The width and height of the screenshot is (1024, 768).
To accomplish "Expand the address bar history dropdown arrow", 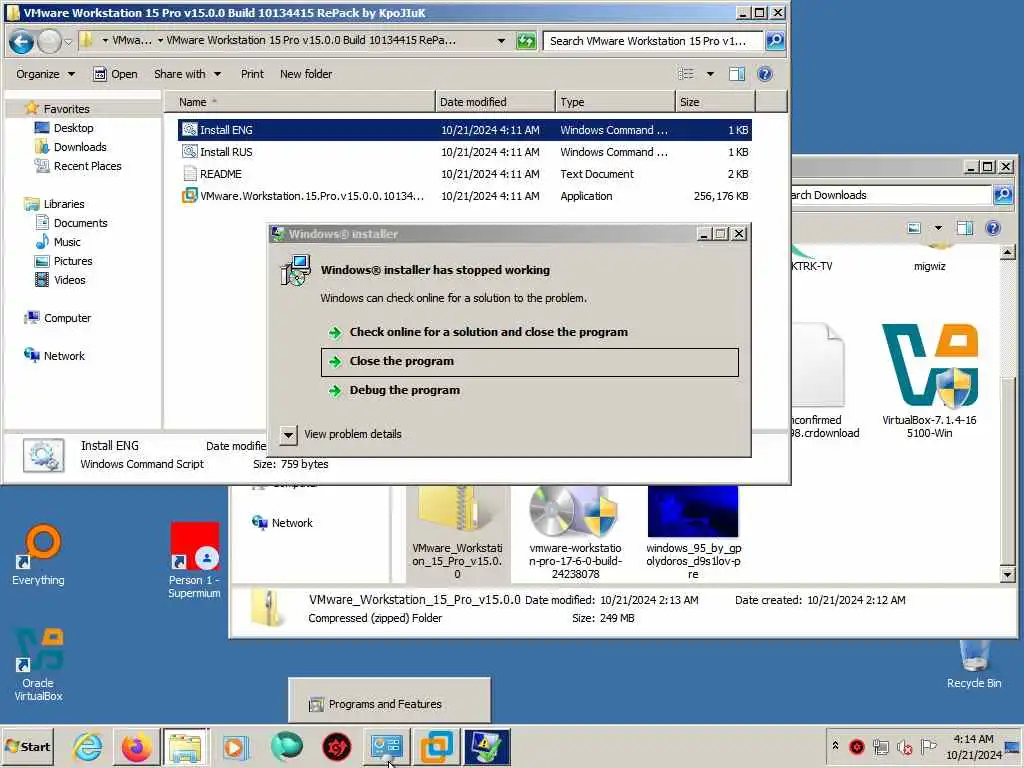I will (501, 41).
